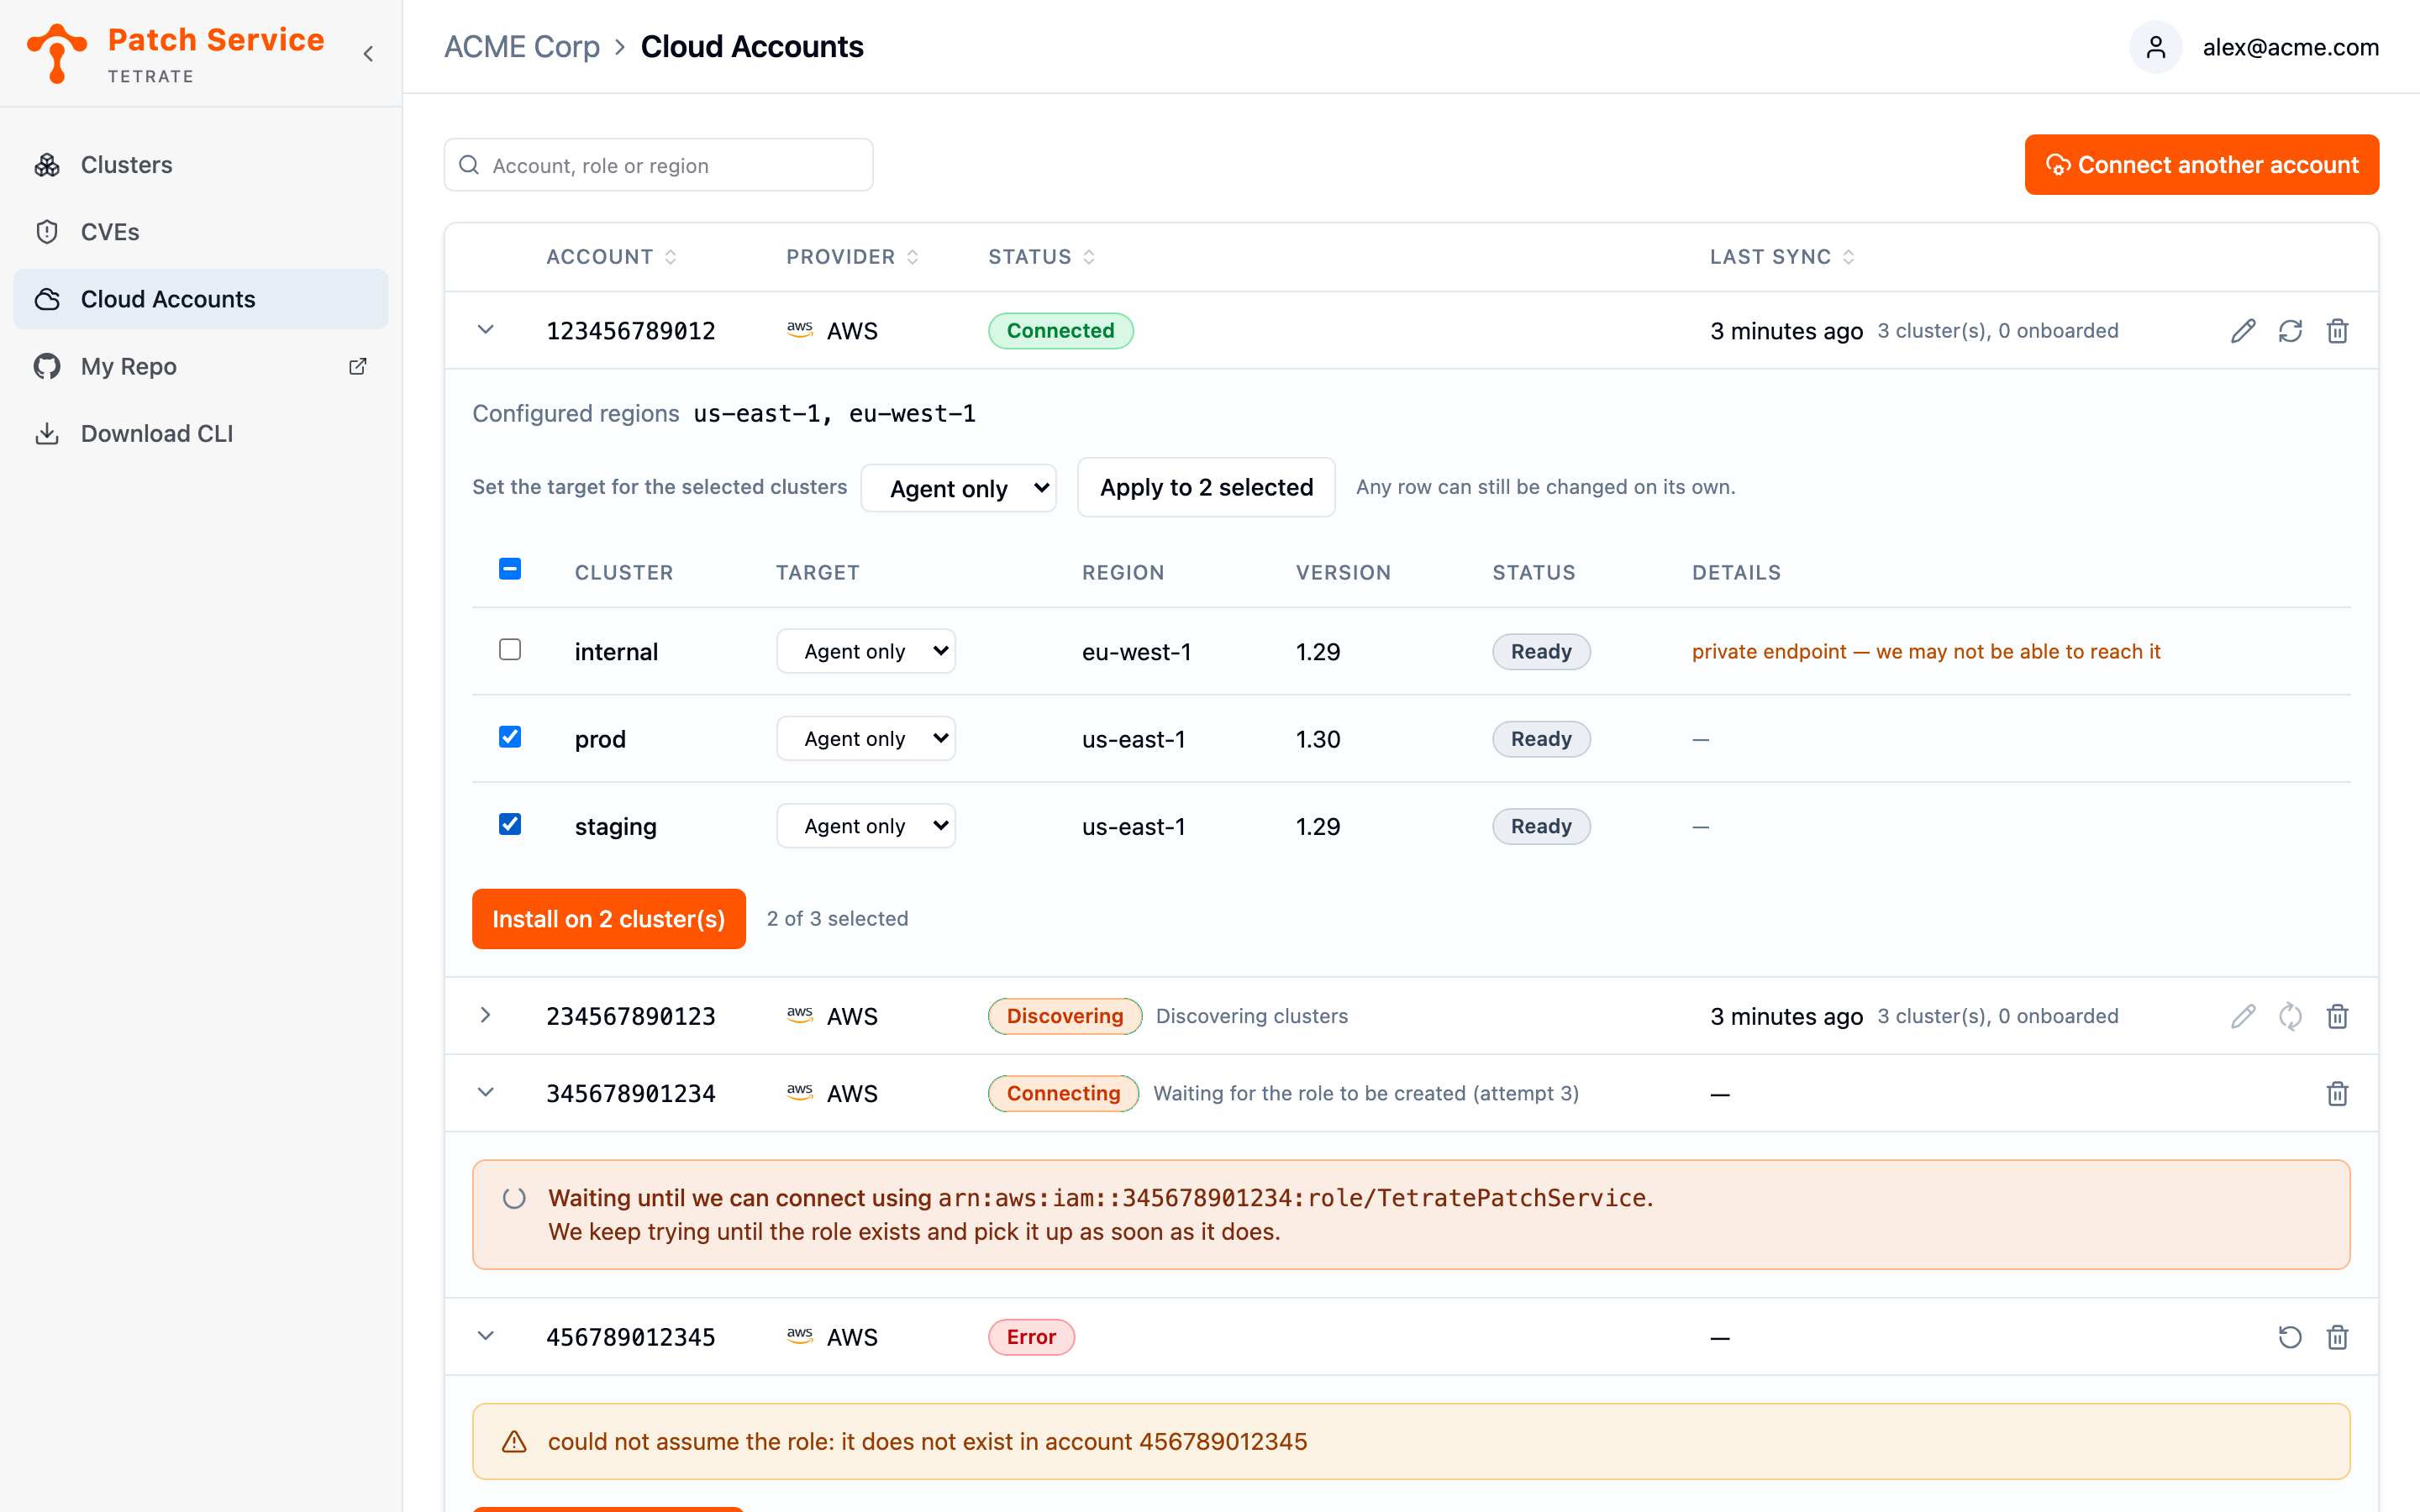Click Apply to 2 selected button
The image size is (2420, 1512).
coord(1206,487)
